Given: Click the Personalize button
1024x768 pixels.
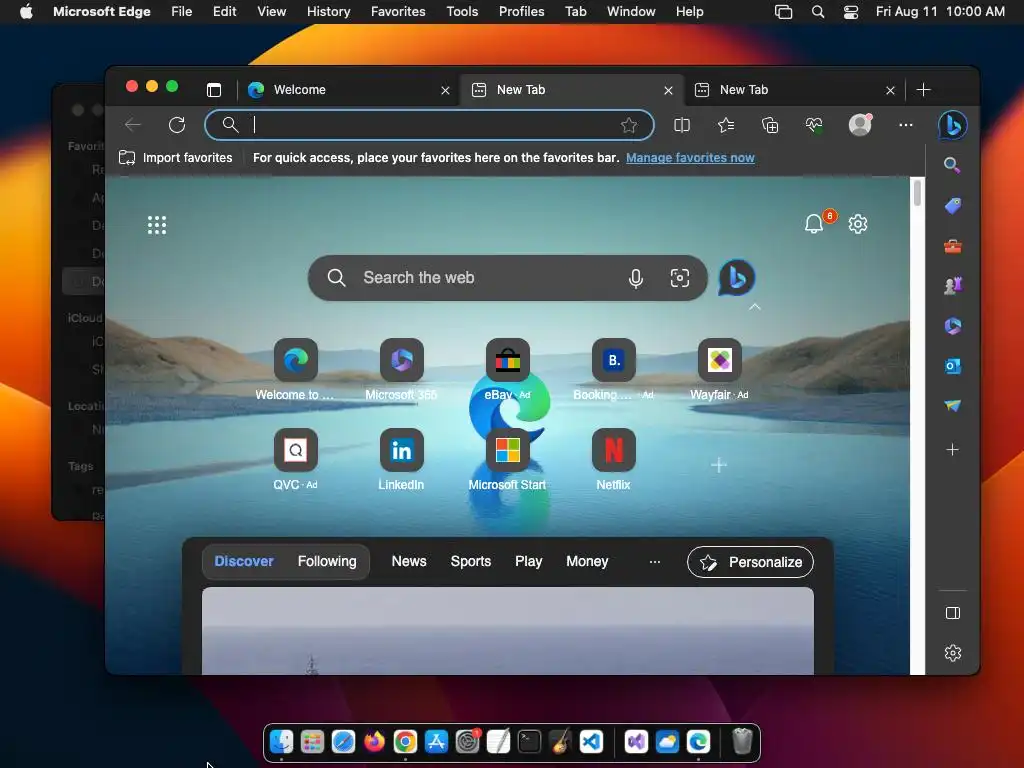Looking at the screenshot, I should [x=750, y=562].
